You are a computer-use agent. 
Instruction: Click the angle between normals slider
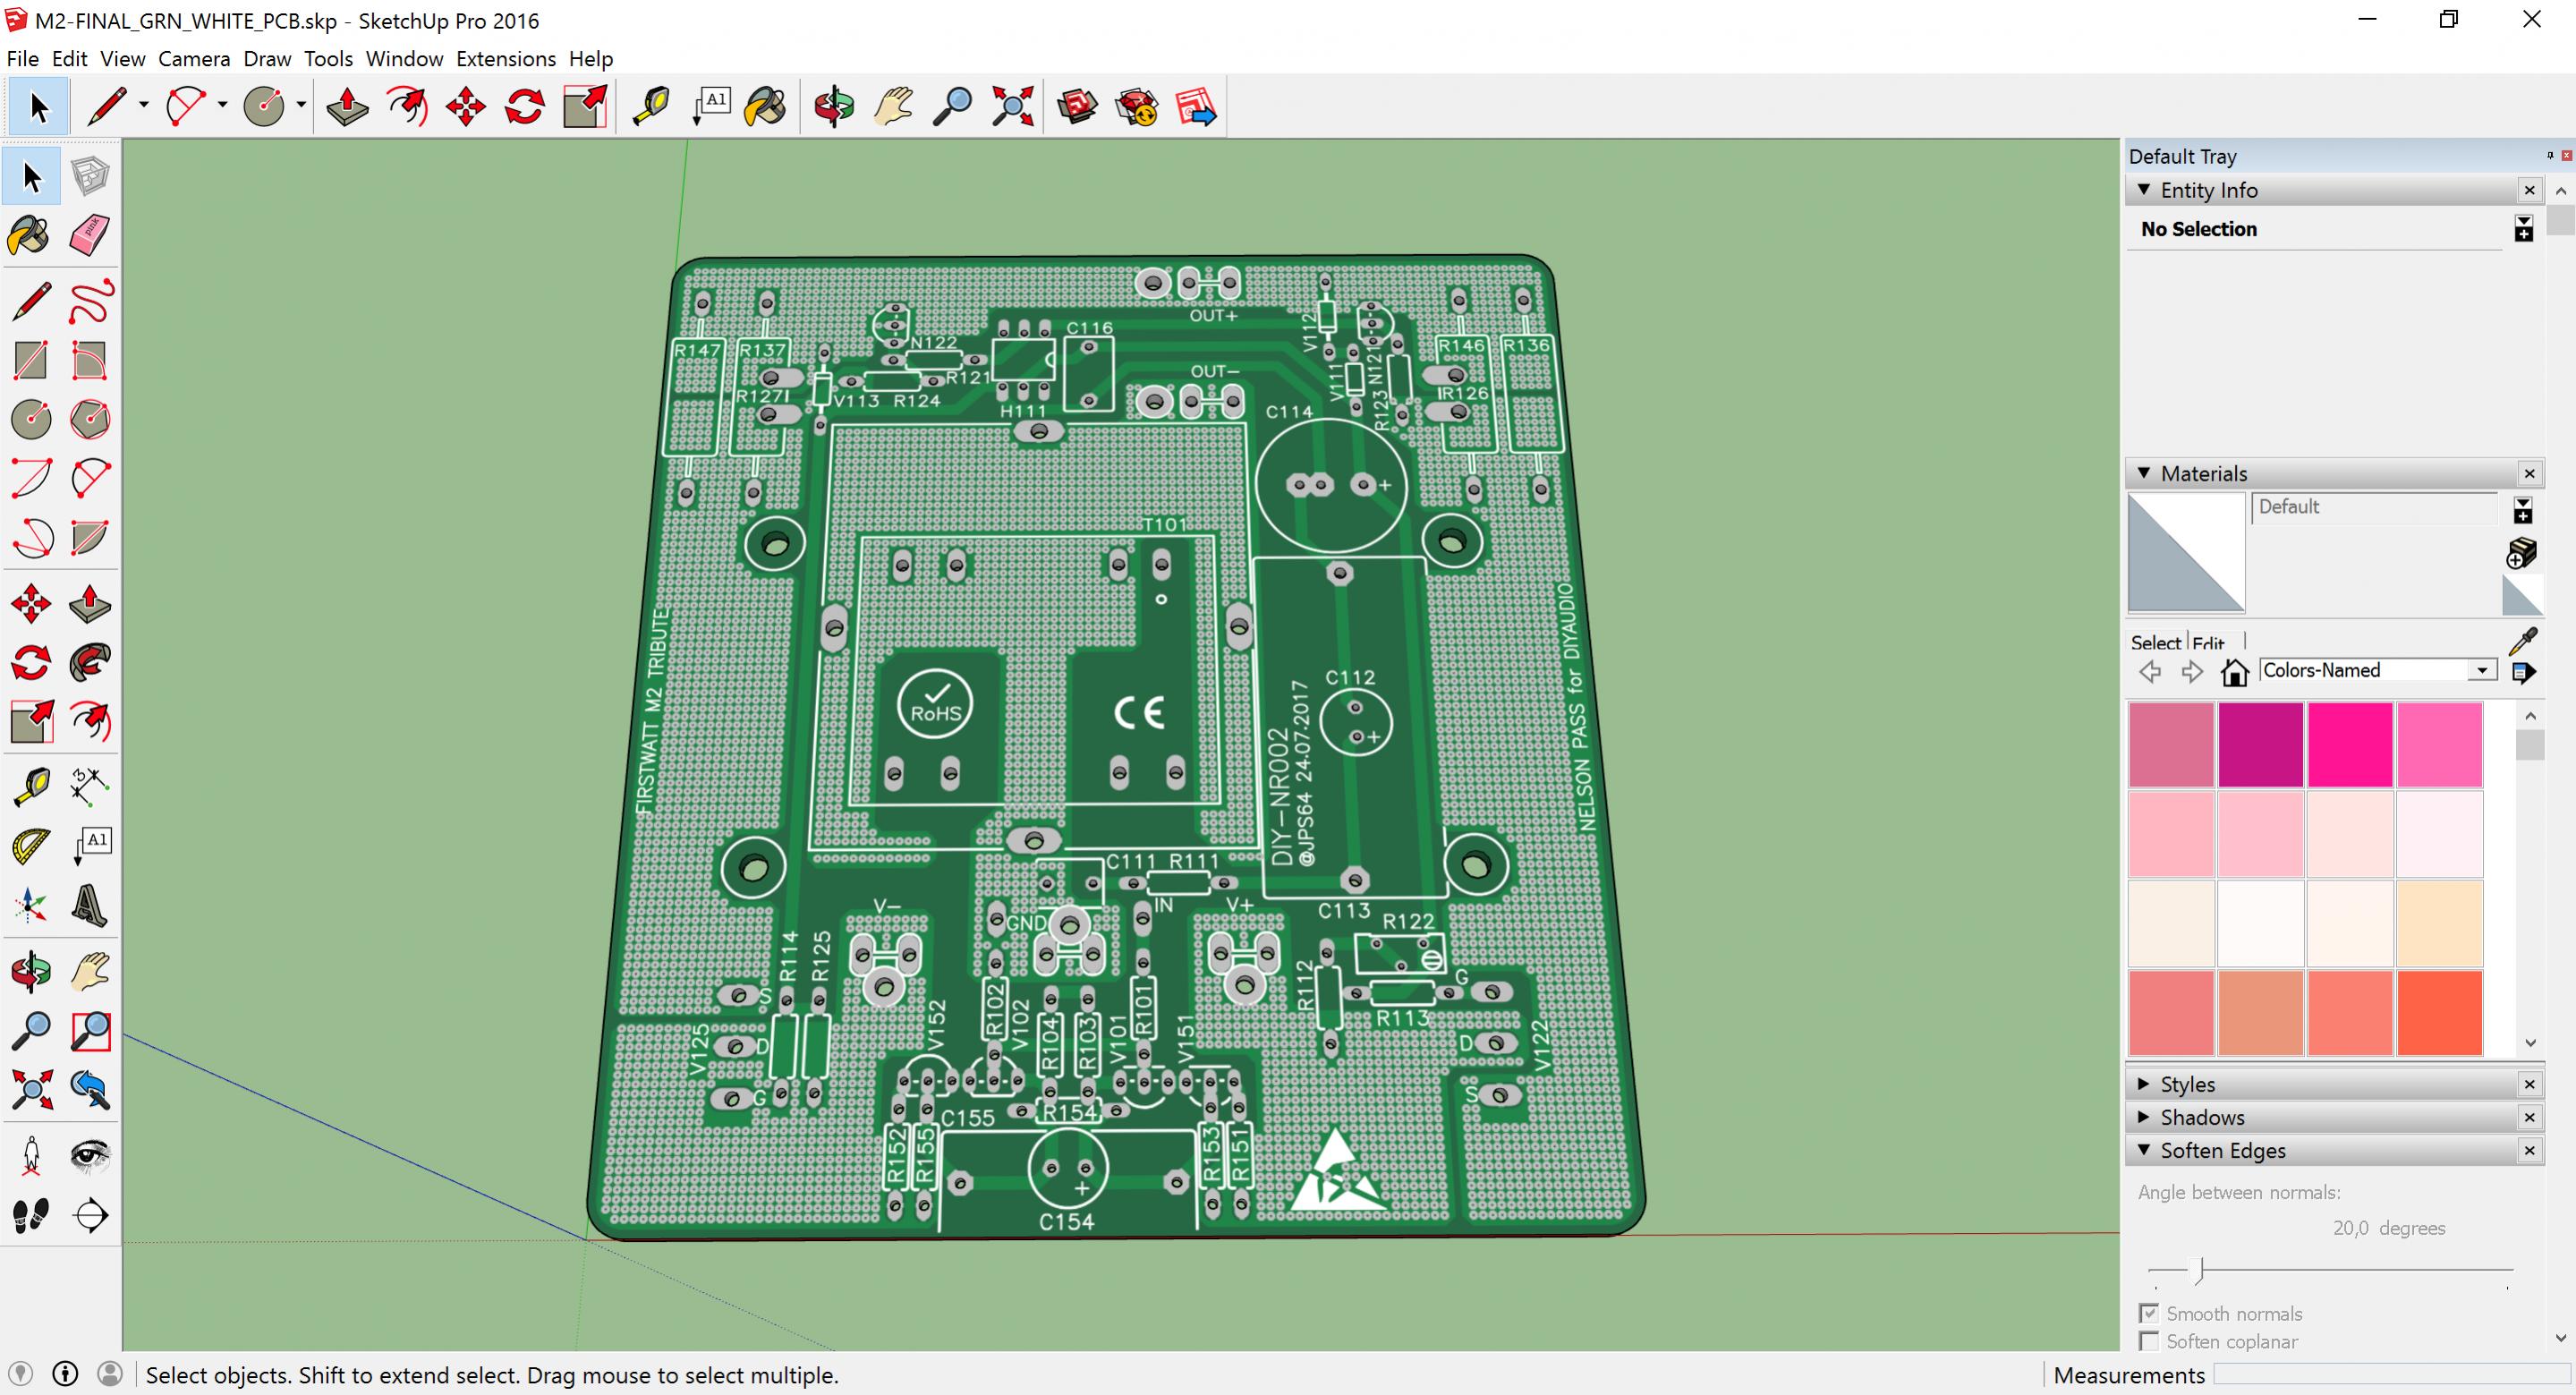2199,1271
